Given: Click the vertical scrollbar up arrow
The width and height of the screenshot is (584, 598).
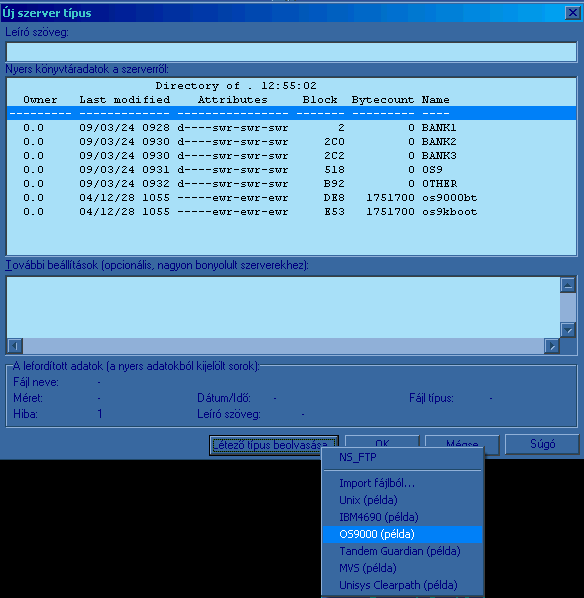Looking at the screenshot, I should pyautogui.click(x=568, y=285).
